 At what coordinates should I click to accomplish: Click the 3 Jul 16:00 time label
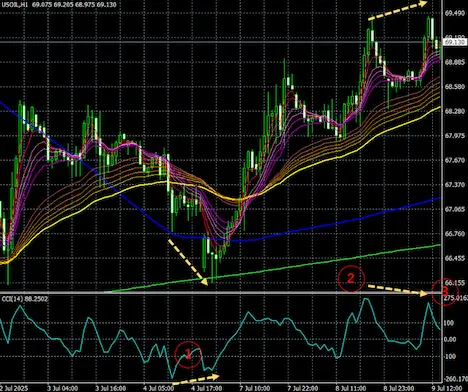pyautogui.click(x=111, y=388)
